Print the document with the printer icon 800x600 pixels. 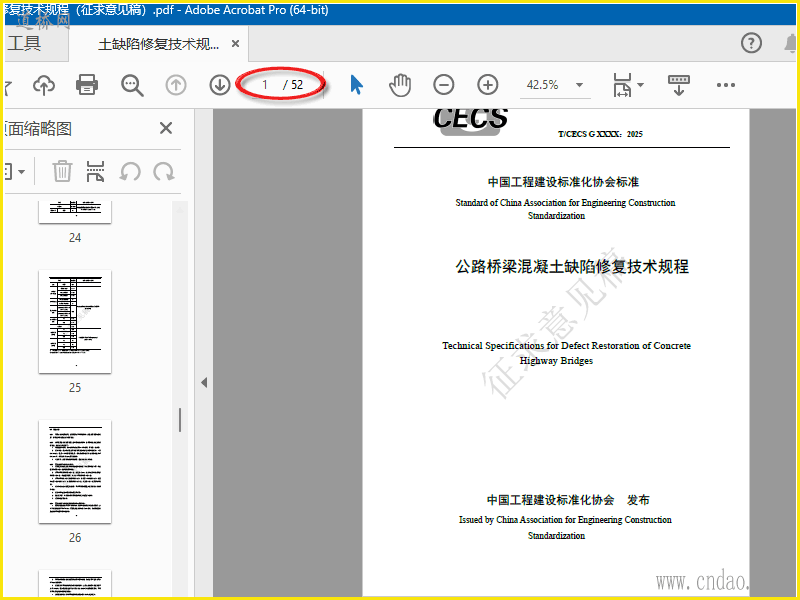tap(87, 85)
